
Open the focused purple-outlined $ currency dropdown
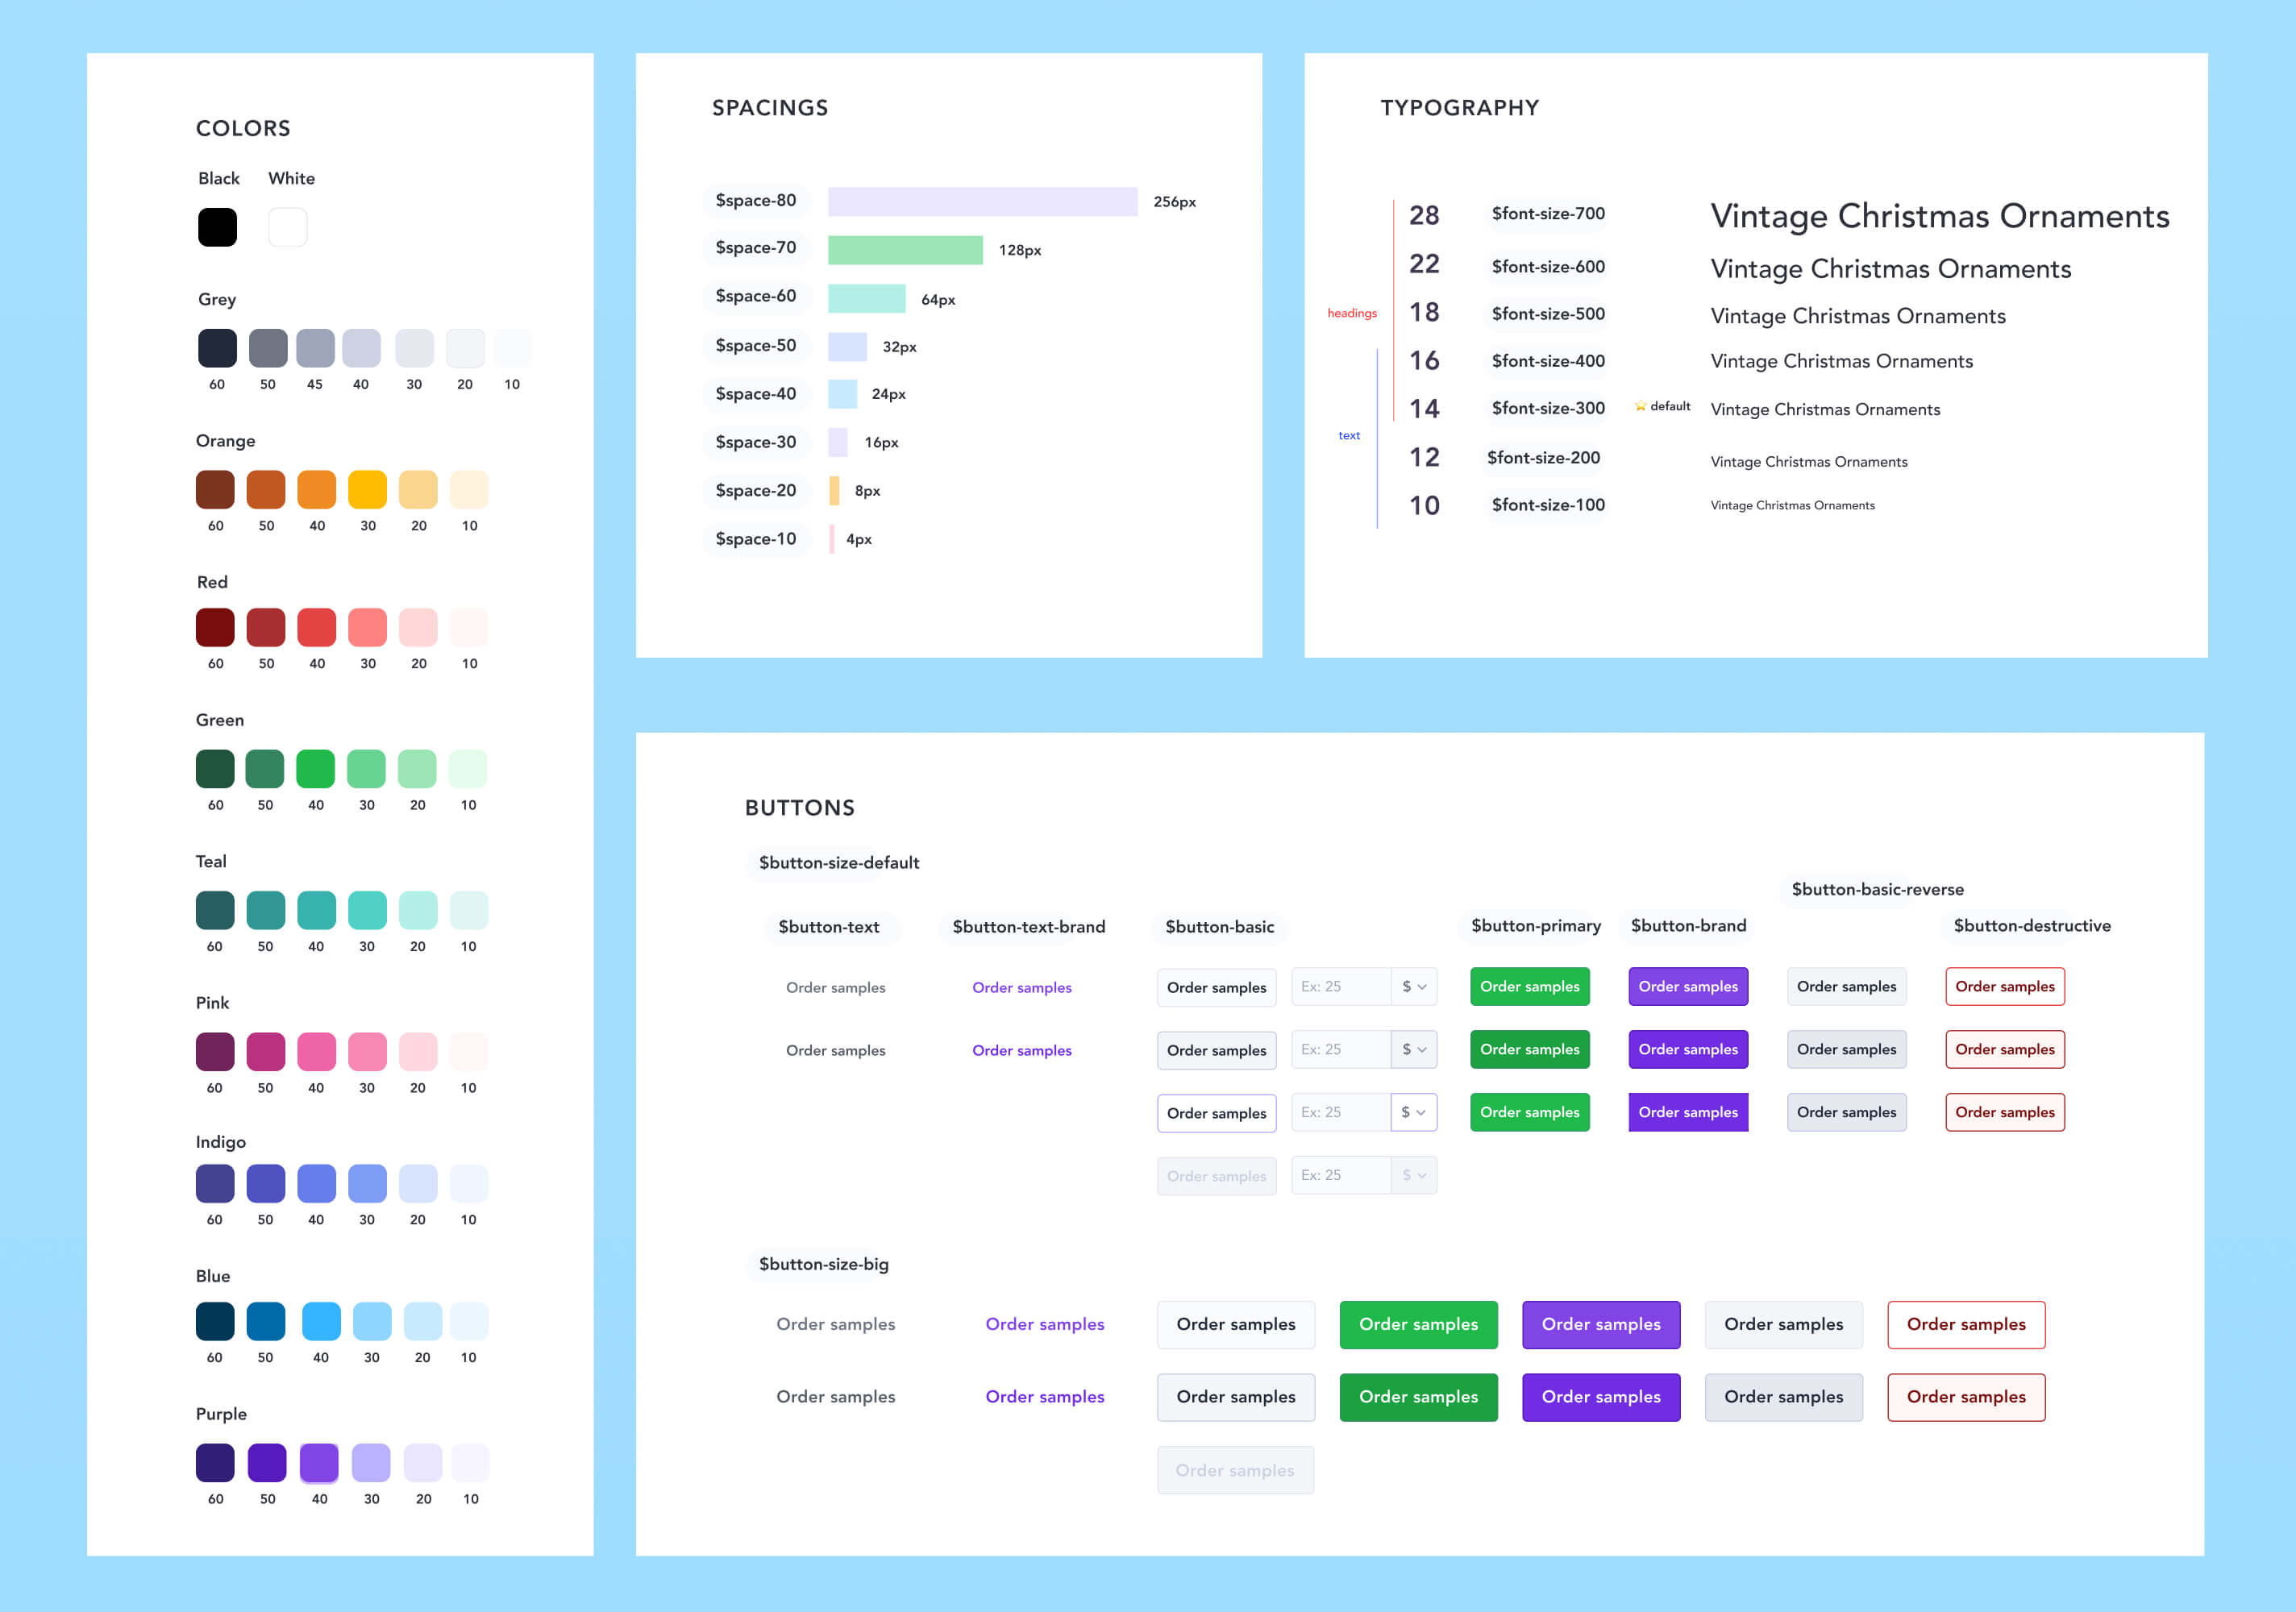pyautogui.click(x=1413, y=1112)
